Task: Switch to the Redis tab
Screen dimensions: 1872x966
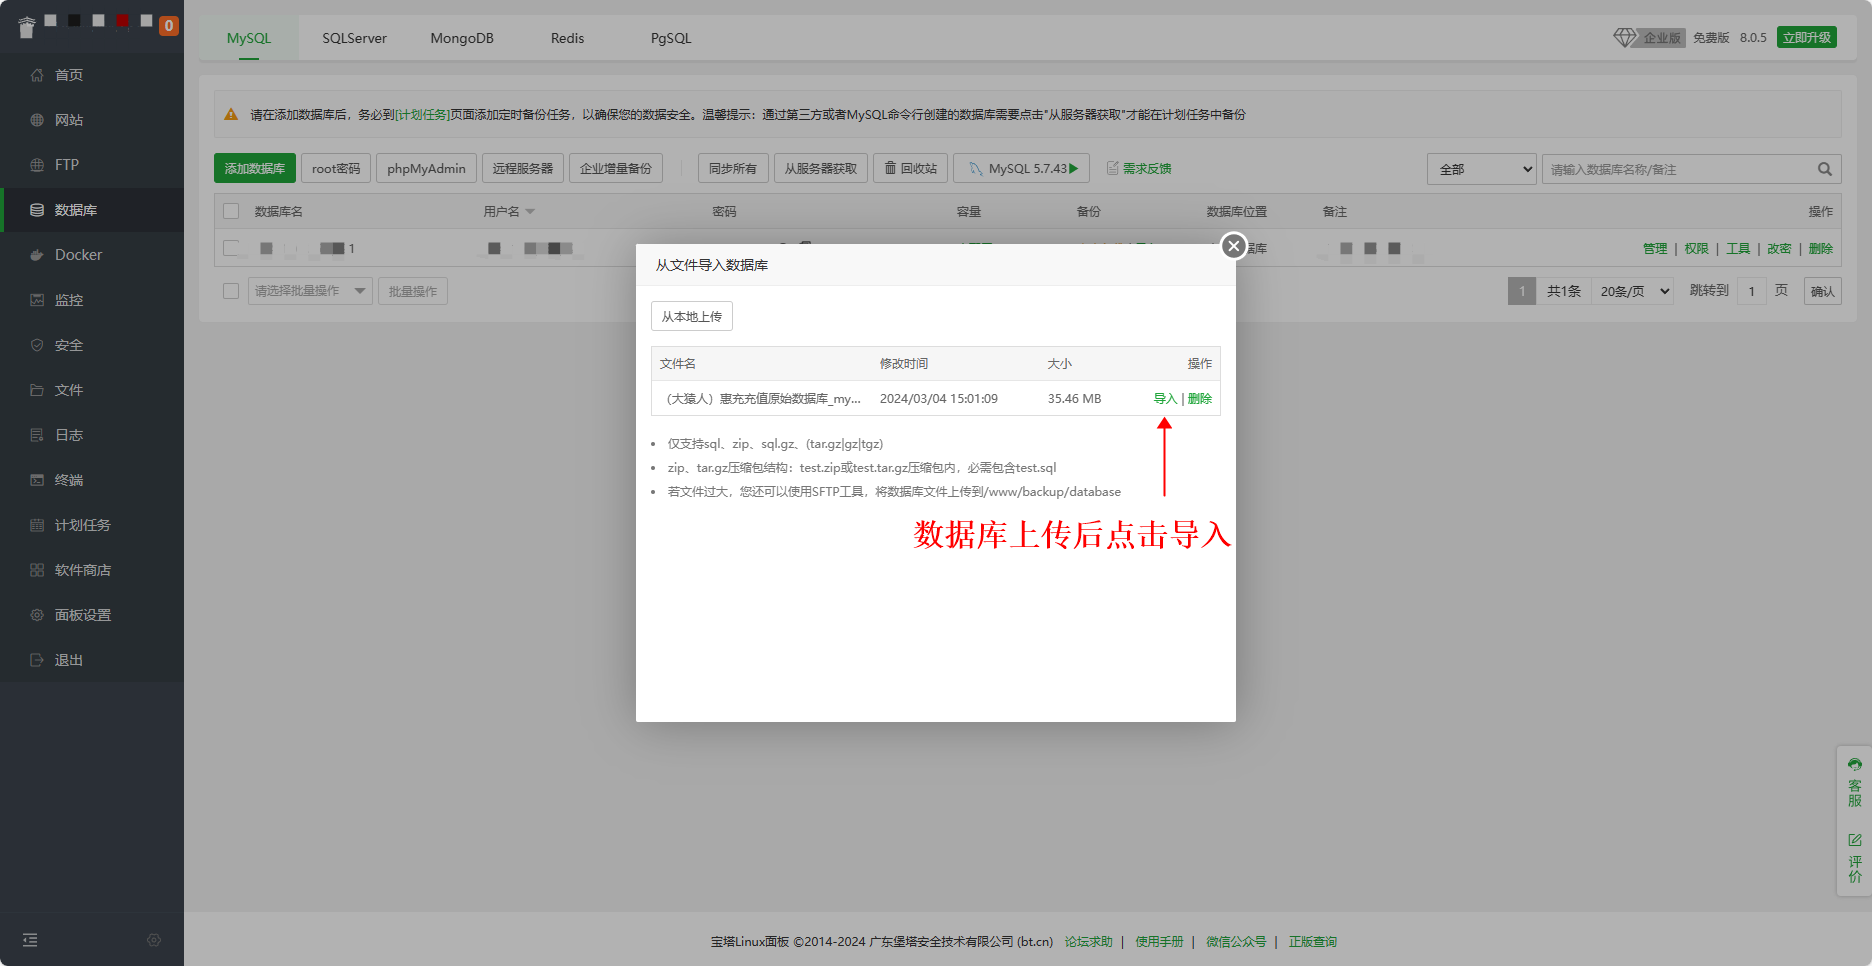Action: 567,38
